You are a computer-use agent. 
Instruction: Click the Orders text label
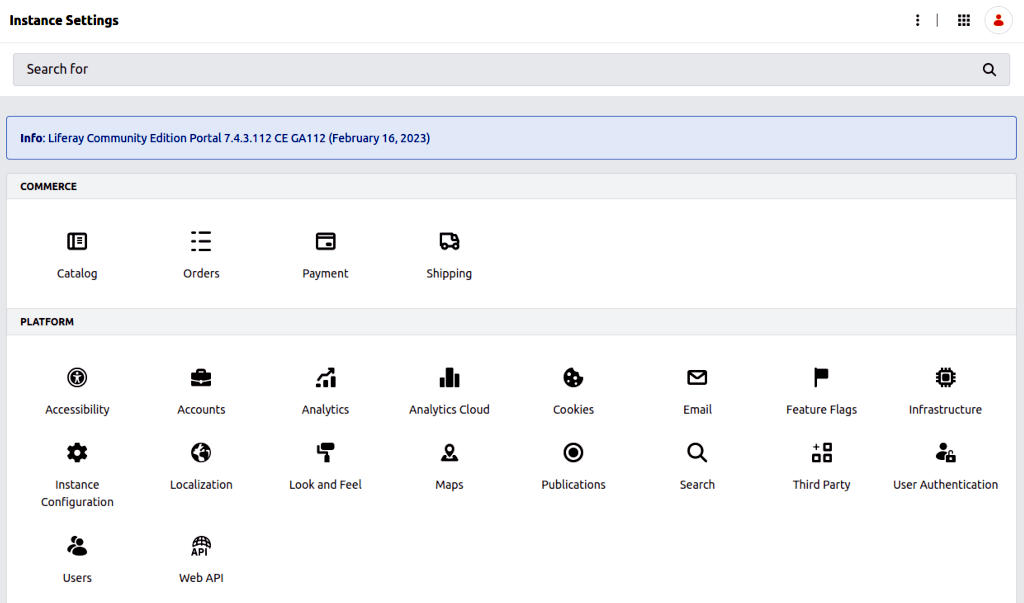point(201,273)
